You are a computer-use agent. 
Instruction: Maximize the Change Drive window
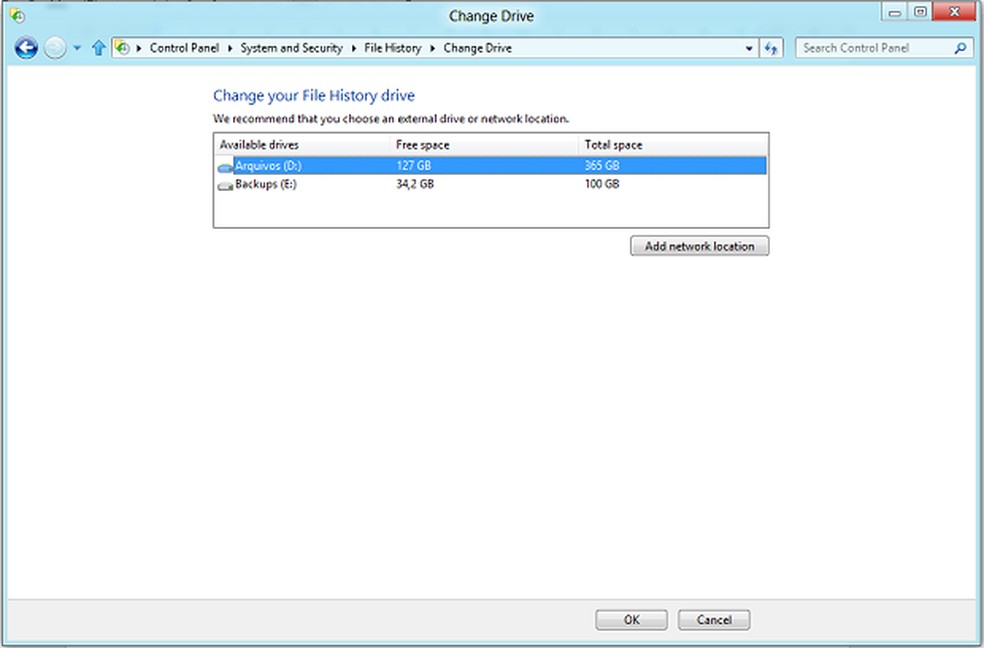920,12
